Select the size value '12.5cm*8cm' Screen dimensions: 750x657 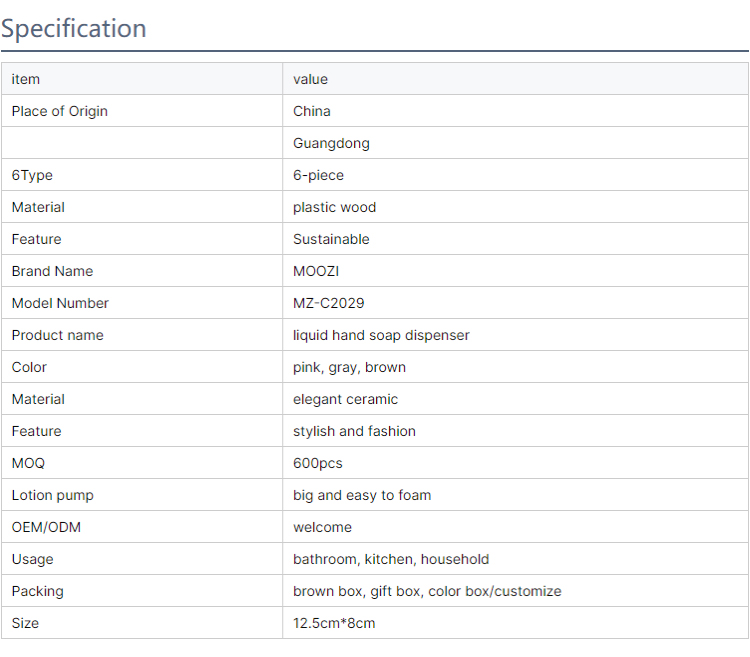334,623
